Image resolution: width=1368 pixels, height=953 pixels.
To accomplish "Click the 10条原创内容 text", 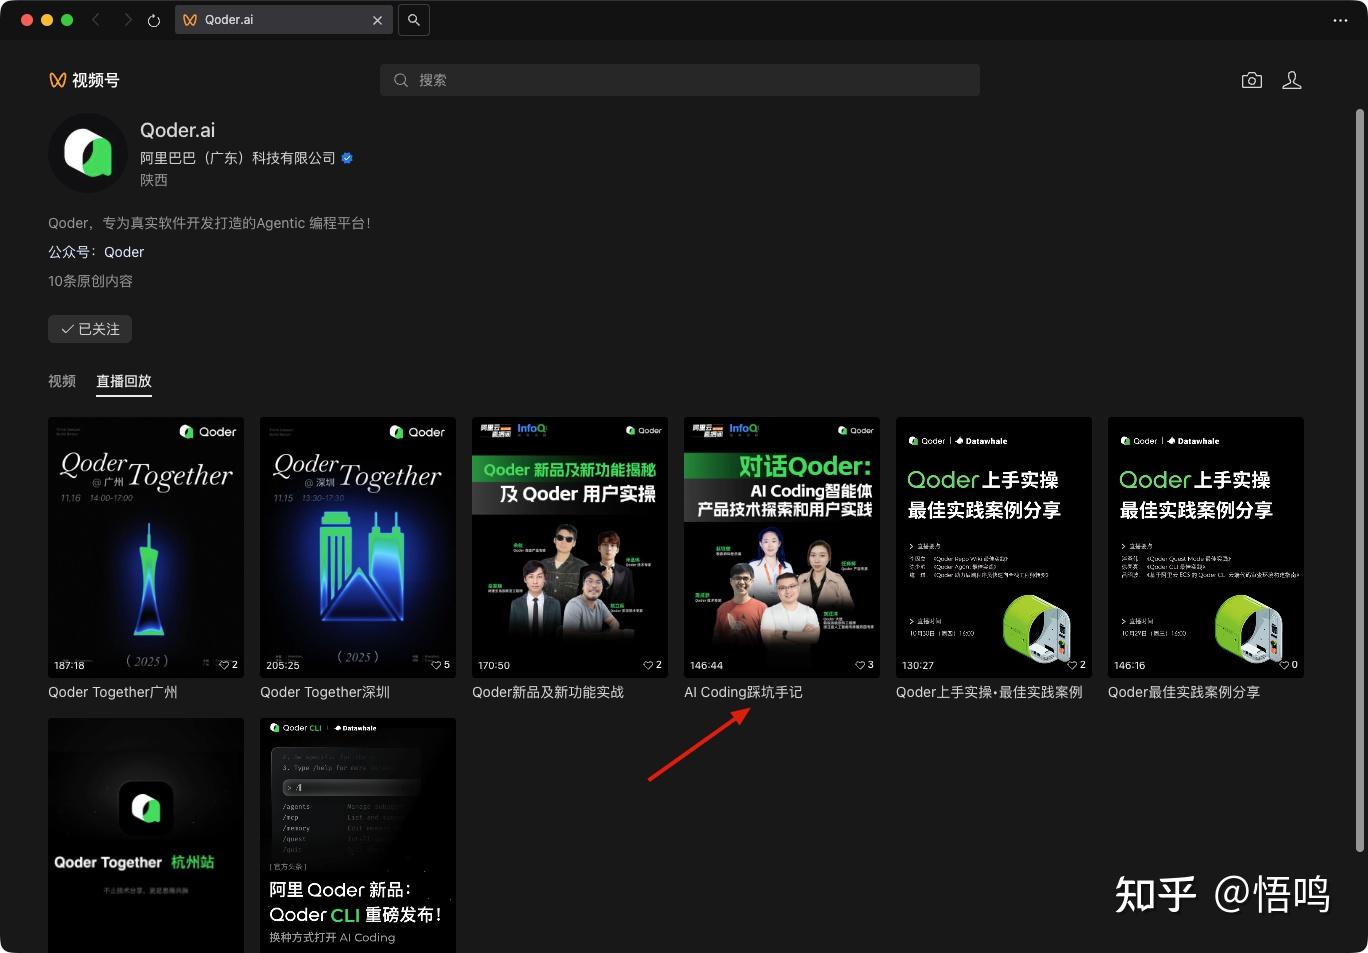I will pos(90,281).
